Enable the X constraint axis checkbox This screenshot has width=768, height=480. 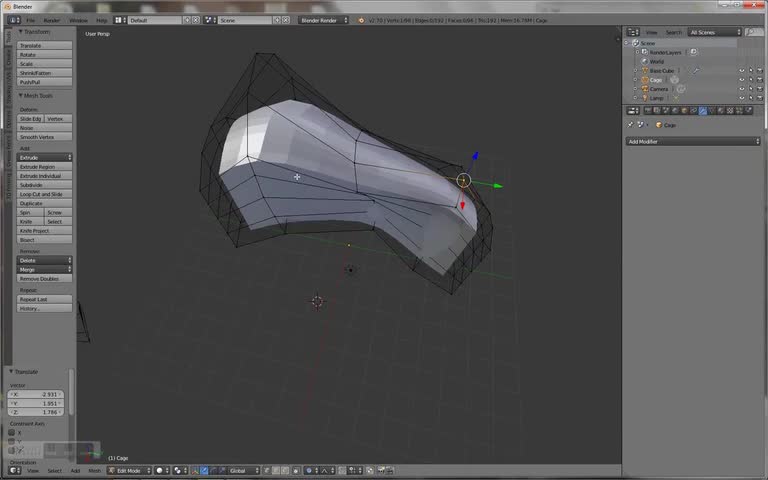[x=12, y=432]
